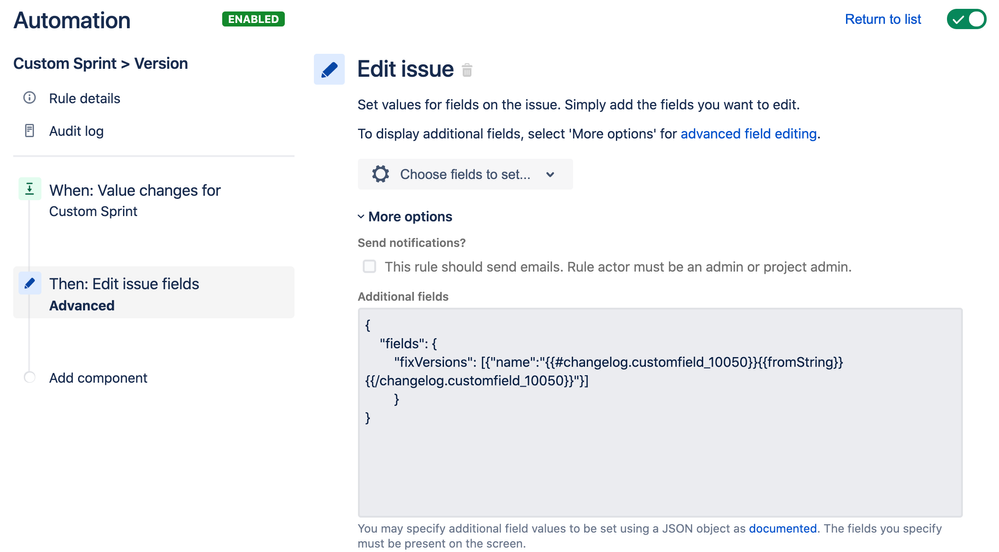Click the trash icon beside Edit issue
The height and width of the screenshot is (552, 999).
[x=467, y=70]
